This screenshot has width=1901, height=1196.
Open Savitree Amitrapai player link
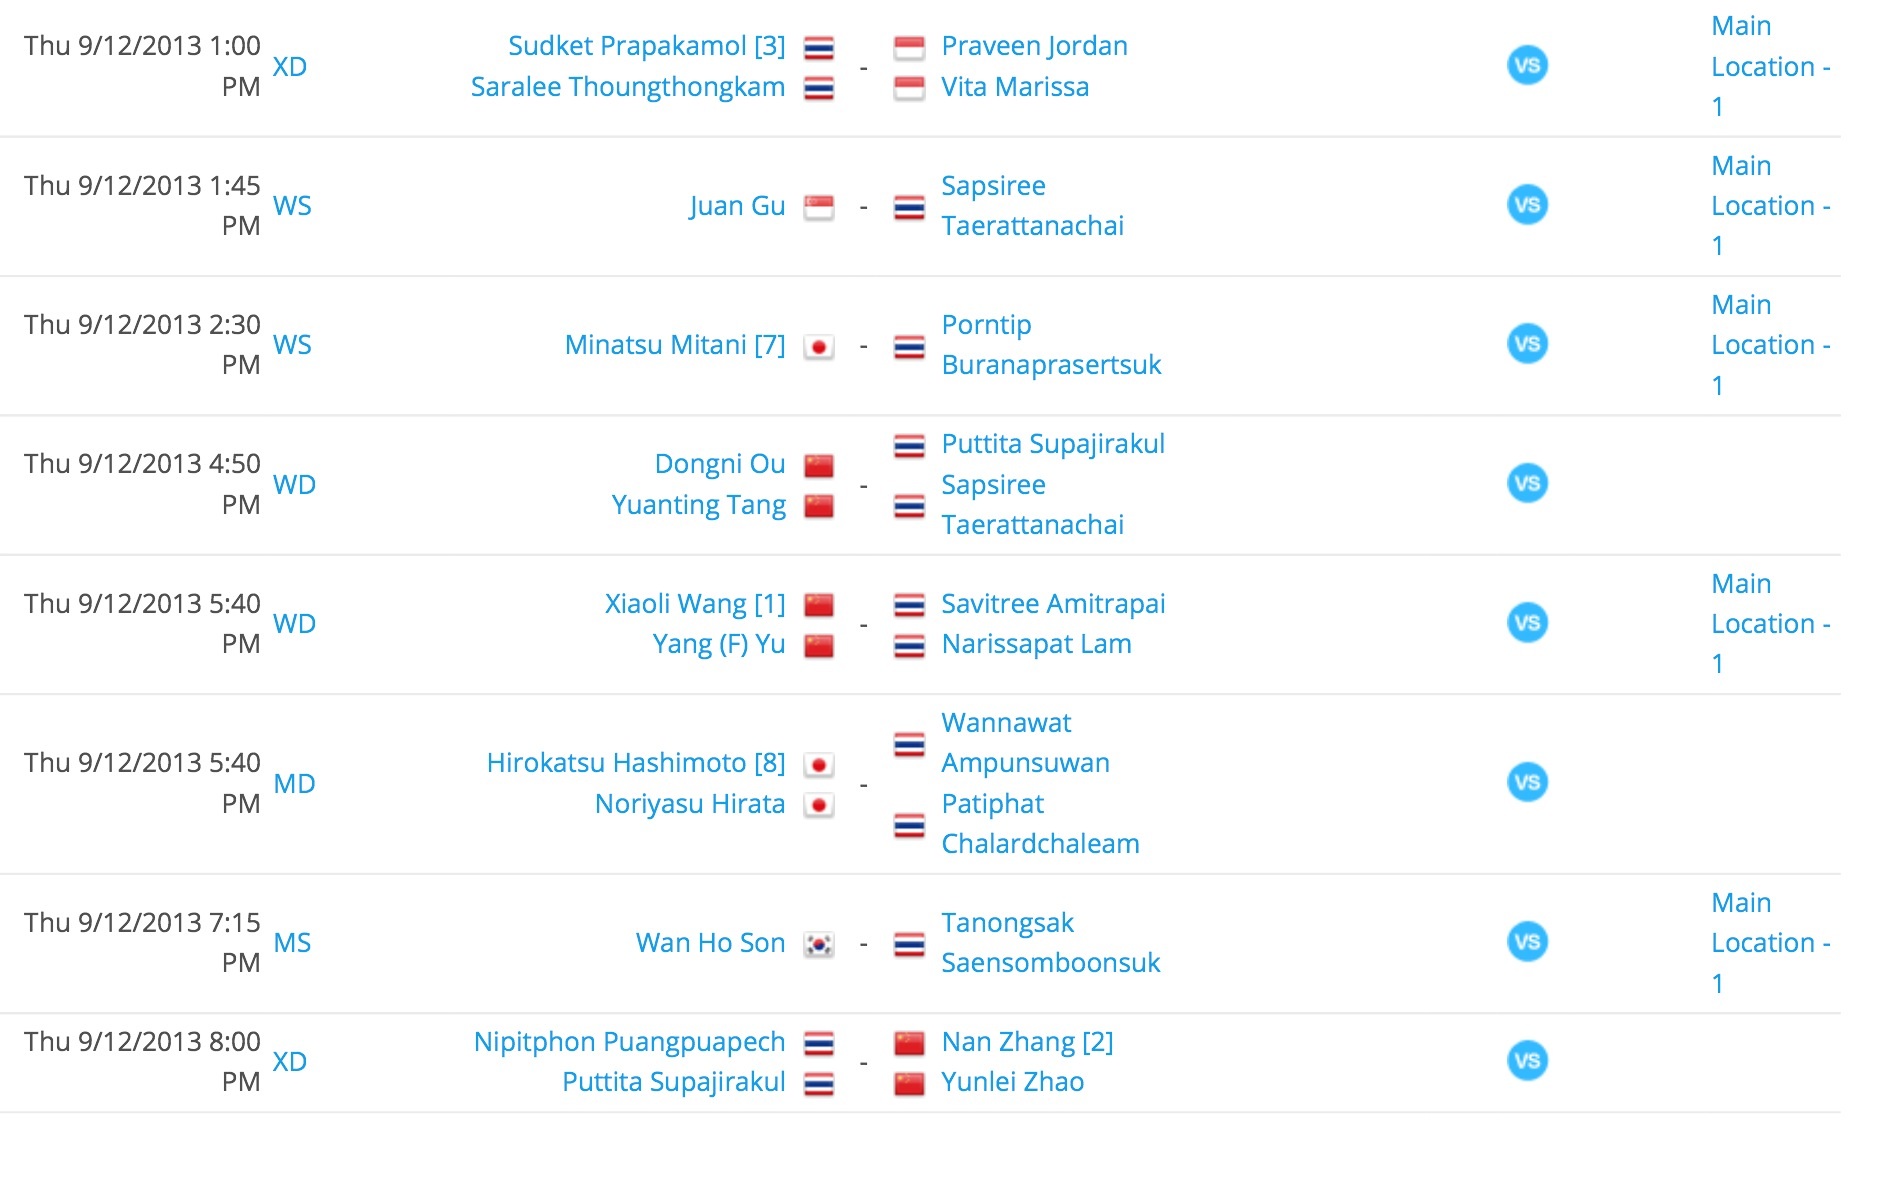[x=1053, y=604]
